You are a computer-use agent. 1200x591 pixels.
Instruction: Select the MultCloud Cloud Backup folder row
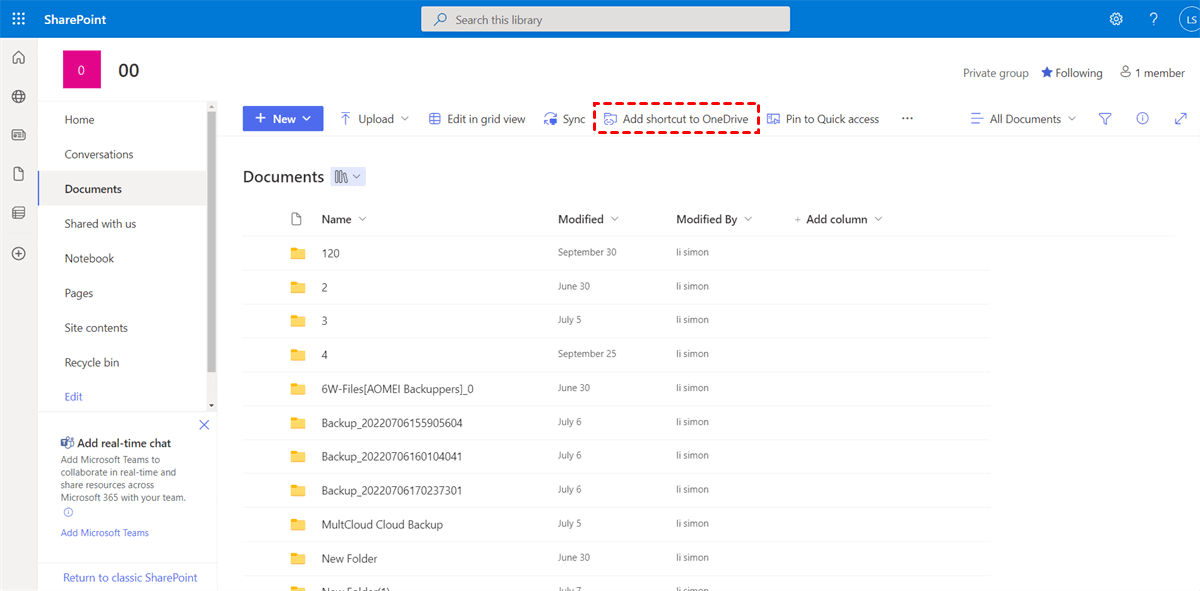coord(383,523)
